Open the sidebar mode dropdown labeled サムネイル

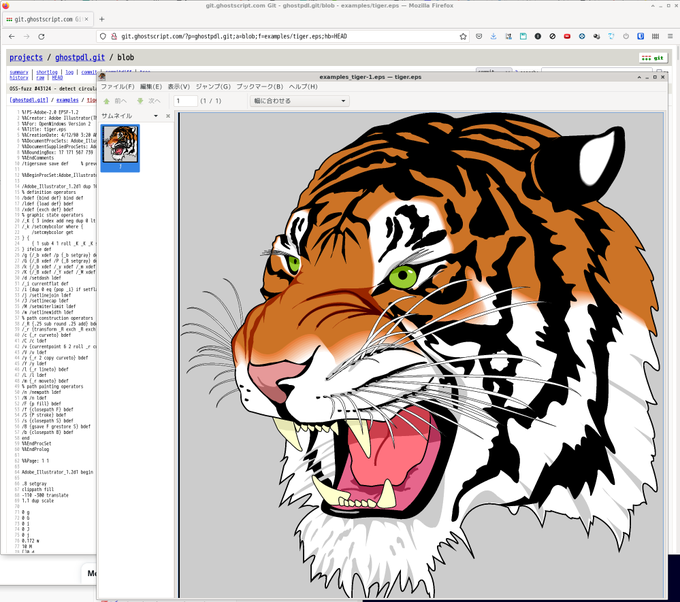click(130, 116)
